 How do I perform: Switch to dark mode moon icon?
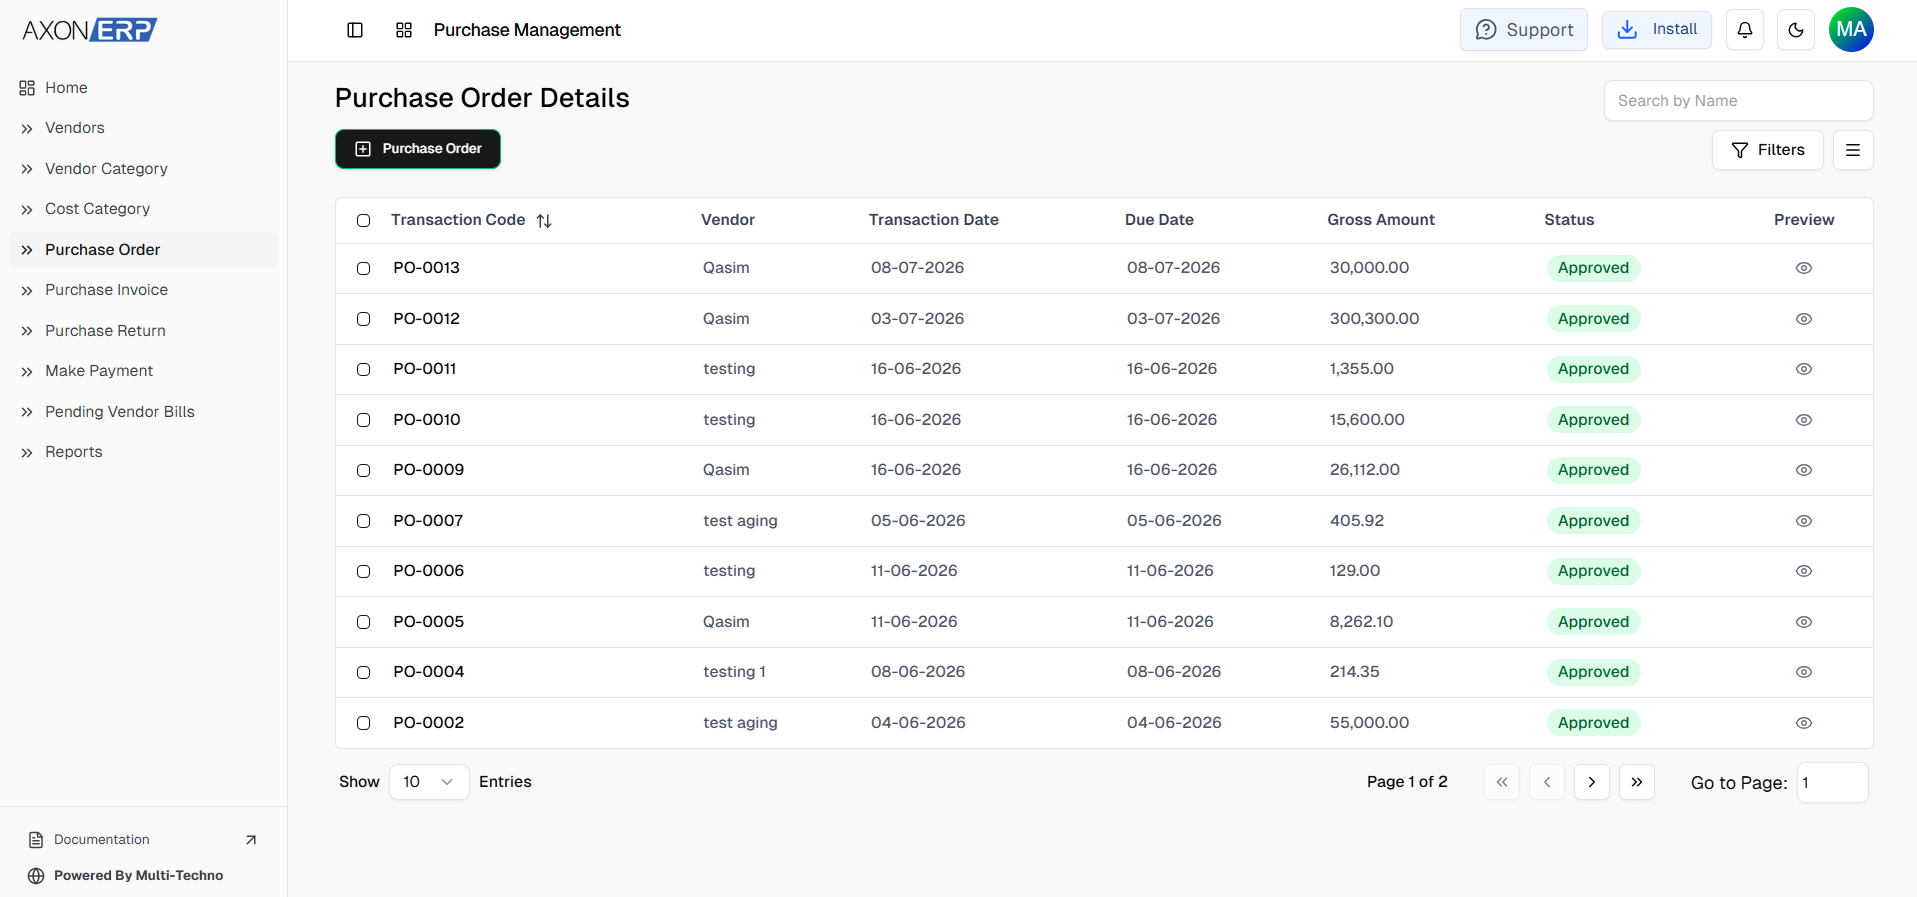pos(1796,30)
